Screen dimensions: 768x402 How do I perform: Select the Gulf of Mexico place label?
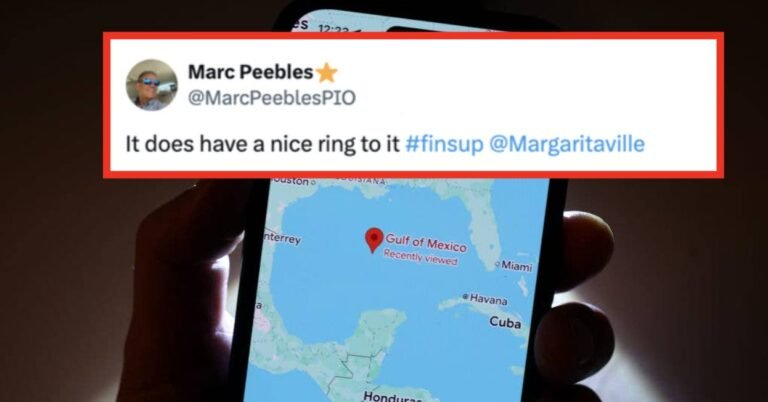click(426, 242)
